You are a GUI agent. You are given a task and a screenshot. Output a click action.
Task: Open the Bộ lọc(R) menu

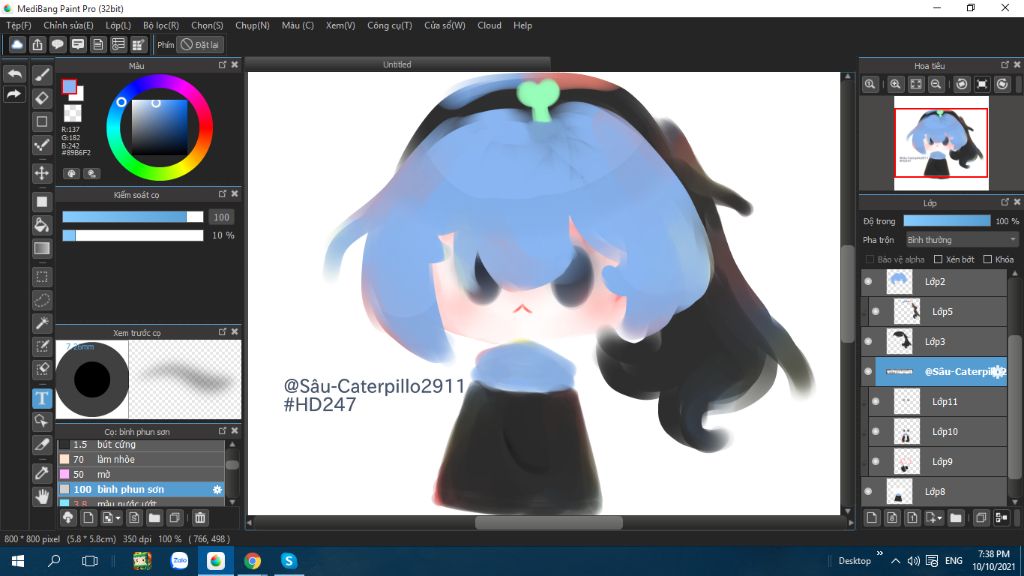click(x=161, y=25)
